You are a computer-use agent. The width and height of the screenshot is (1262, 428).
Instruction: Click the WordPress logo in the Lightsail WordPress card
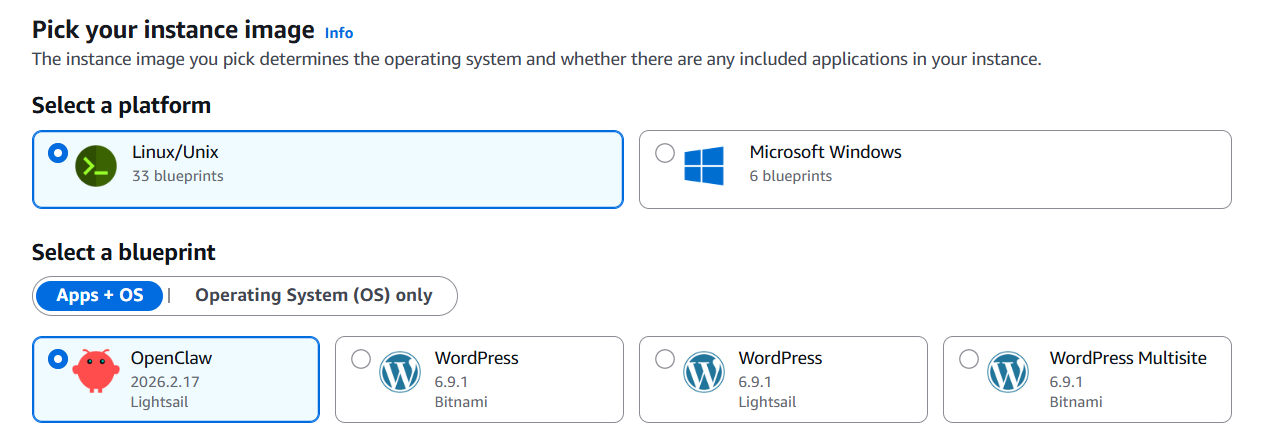(x=704, y=373)
